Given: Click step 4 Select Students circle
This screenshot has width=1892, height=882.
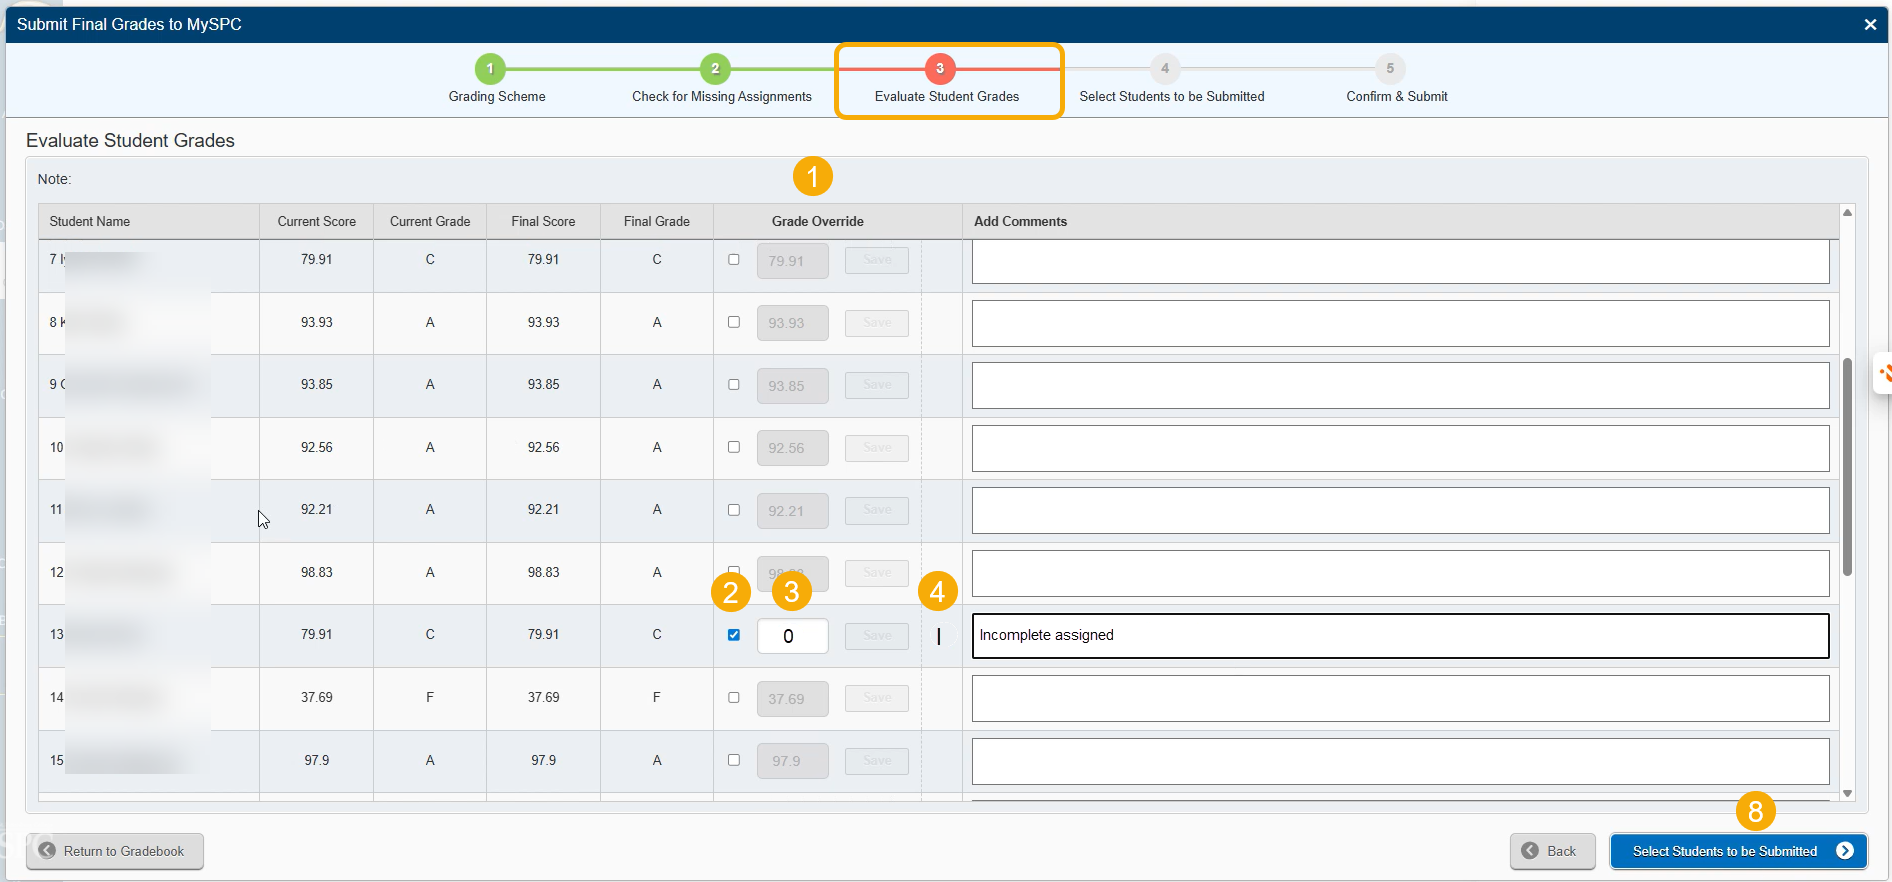Looking at the screenshot, I should click(1165, 69).
